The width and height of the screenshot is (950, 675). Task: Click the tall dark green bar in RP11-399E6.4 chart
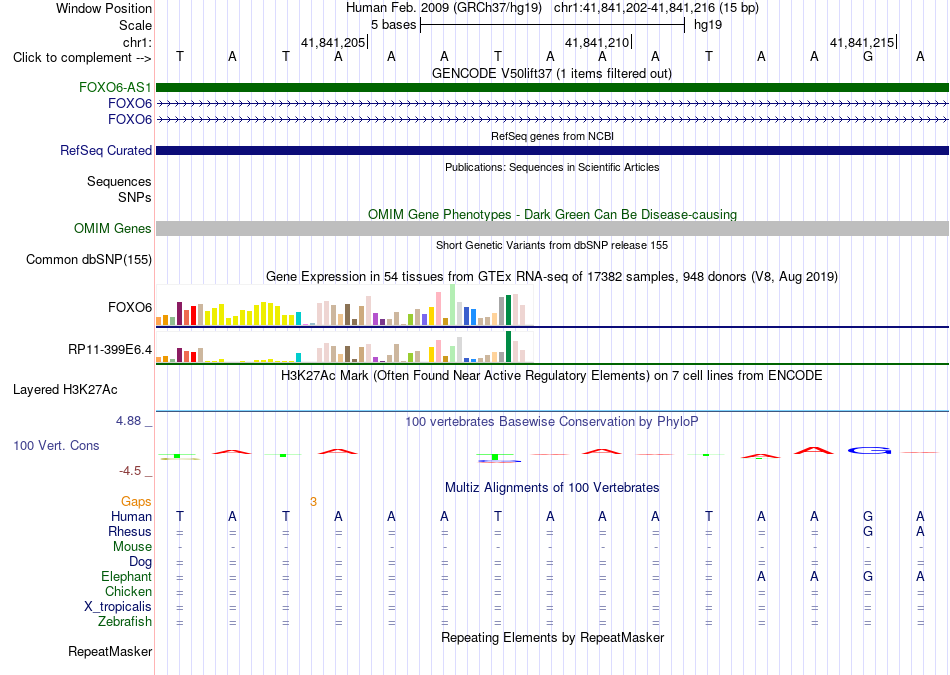tap(508, 347)
